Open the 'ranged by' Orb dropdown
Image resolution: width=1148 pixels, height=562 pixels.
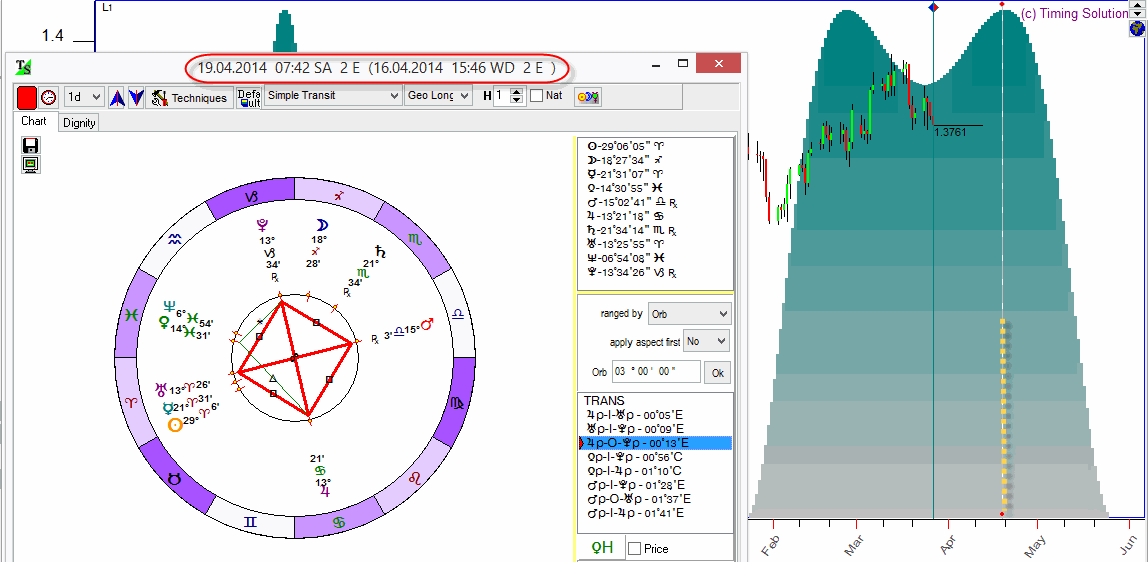tap(689, 313)
